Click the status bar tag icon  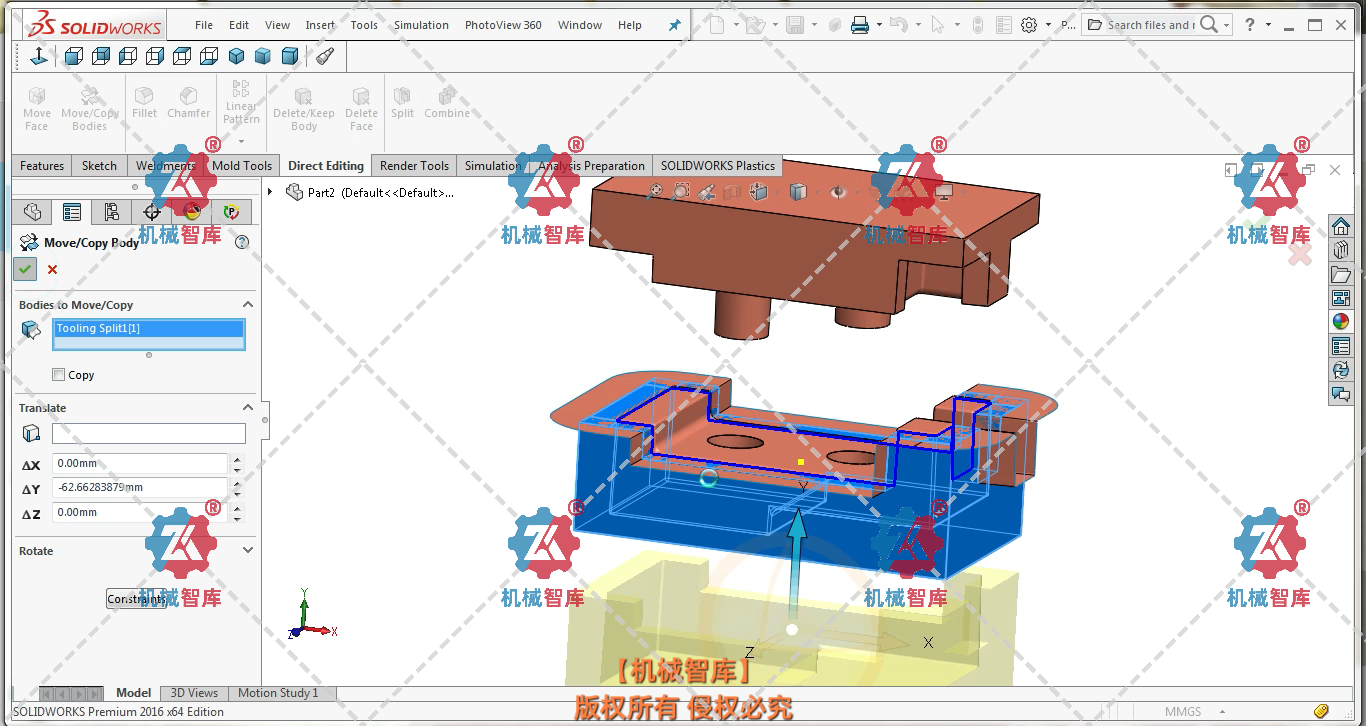(1321, 712)
